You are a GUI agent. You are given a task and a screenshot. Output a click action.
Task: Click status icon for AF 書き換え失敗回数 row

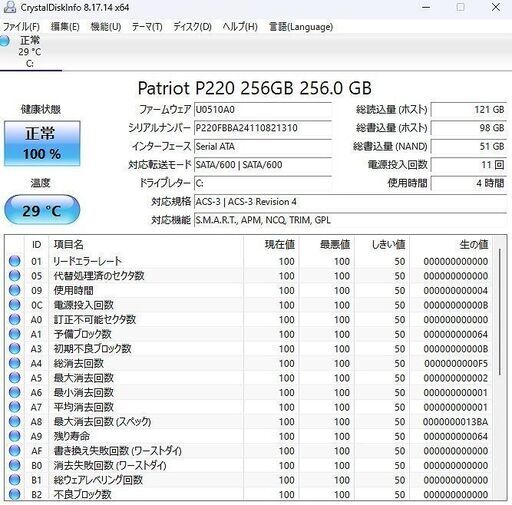click(x=14, y=451)
